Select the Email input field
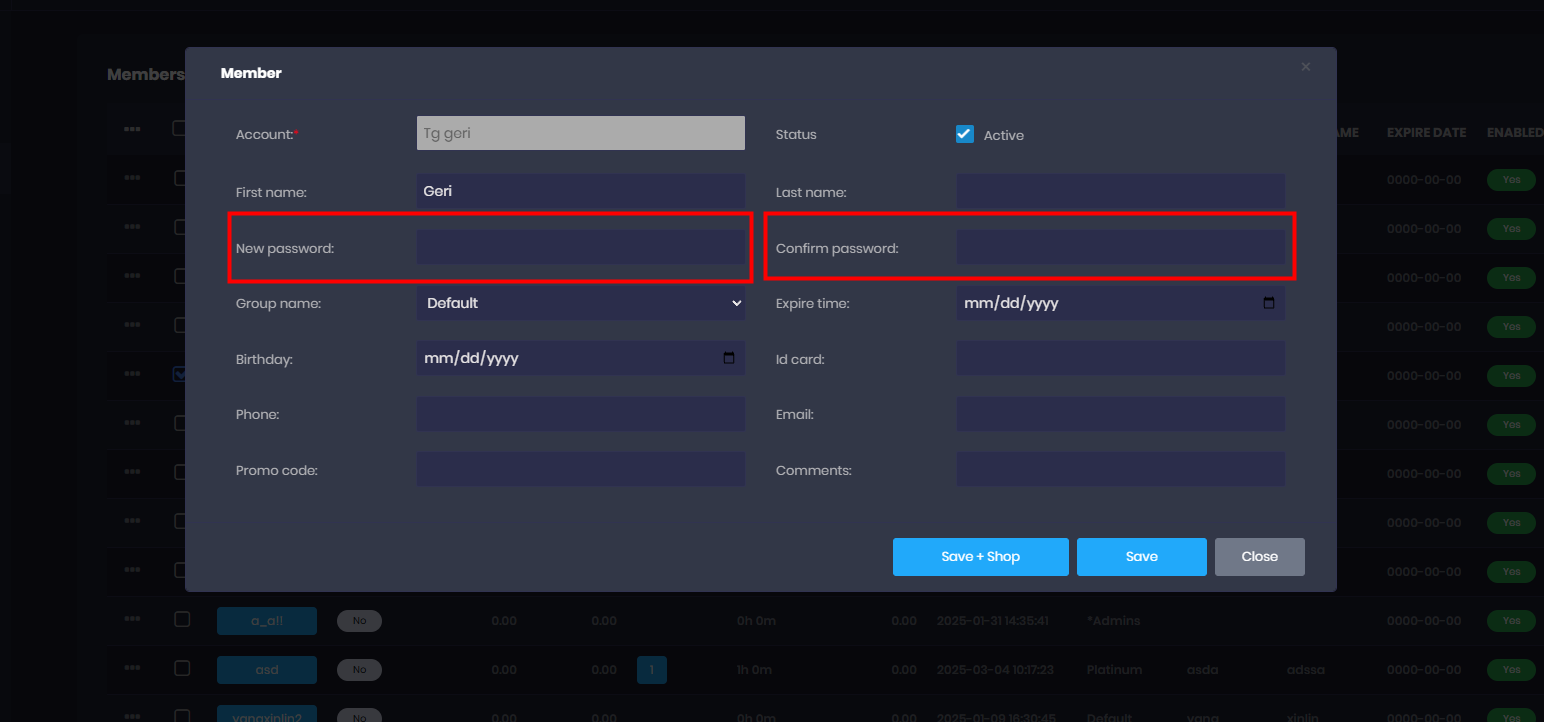This screenshot has width=1544, height=722. point(1120,414)
